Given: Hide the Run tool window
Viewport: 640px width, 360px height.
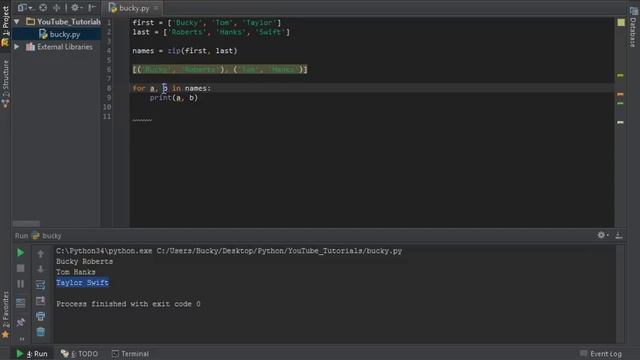Looking at the screenshot, I should (619, 235).
